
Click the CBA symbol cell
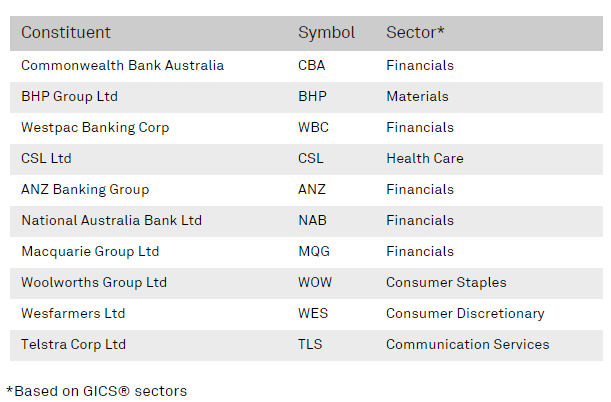[x=311, y=65]
